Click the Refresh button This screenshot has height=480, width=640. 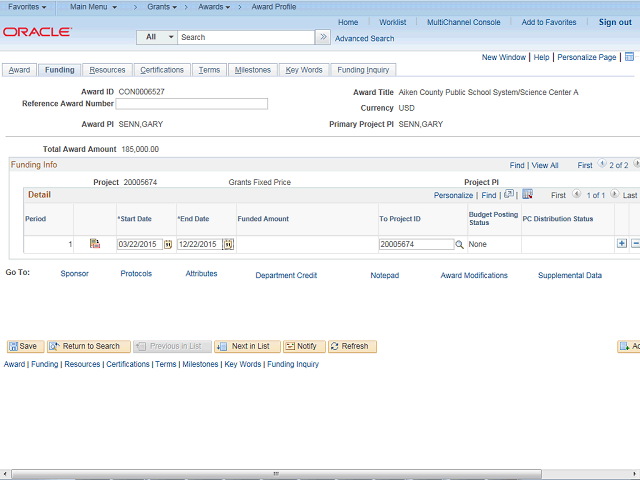352,347
